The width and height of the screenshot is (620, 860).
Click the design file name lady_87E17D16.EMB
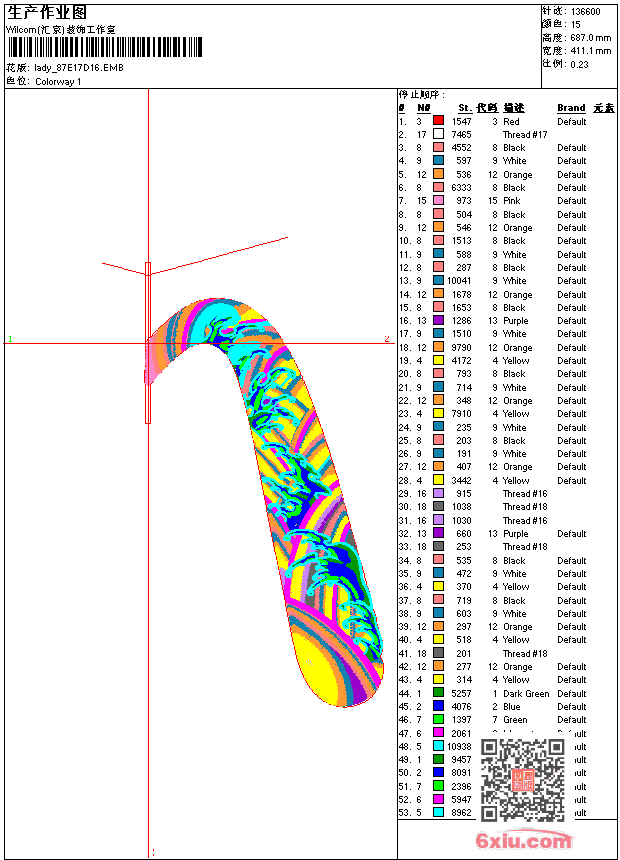pyautogui.click(x=79, y=68)
